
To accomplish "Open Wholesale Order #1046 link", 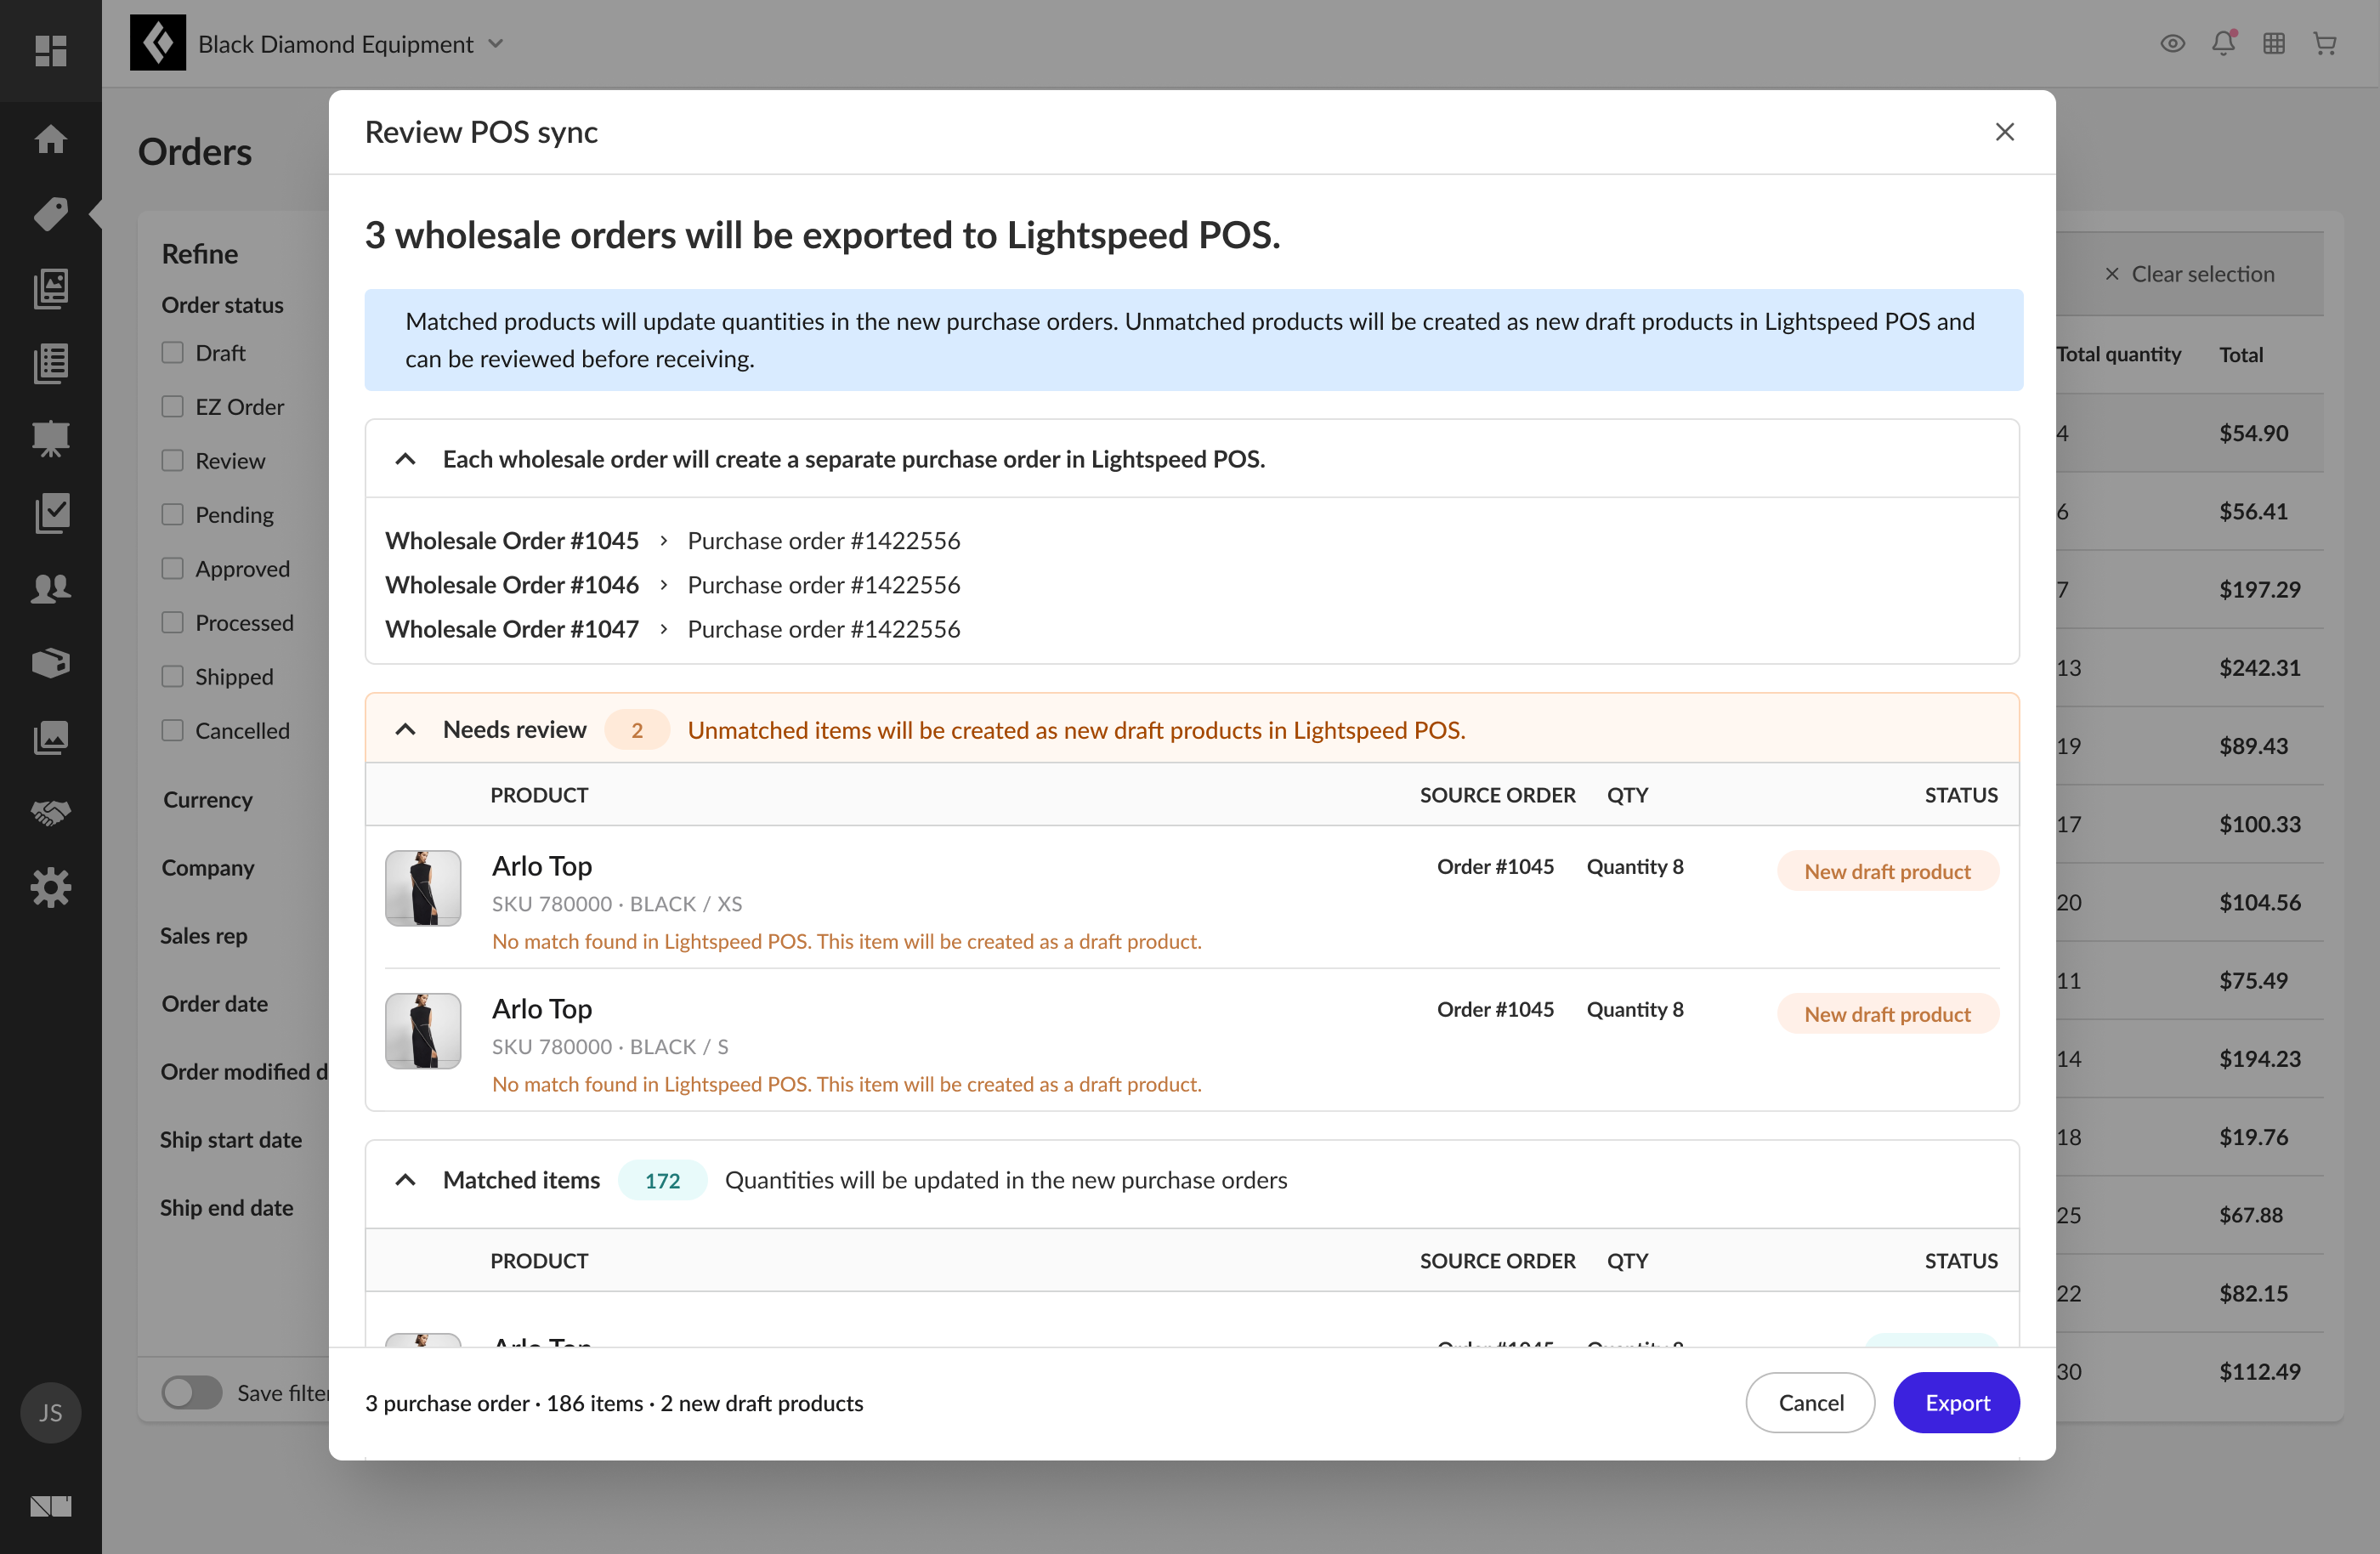I will coord(512,585).
